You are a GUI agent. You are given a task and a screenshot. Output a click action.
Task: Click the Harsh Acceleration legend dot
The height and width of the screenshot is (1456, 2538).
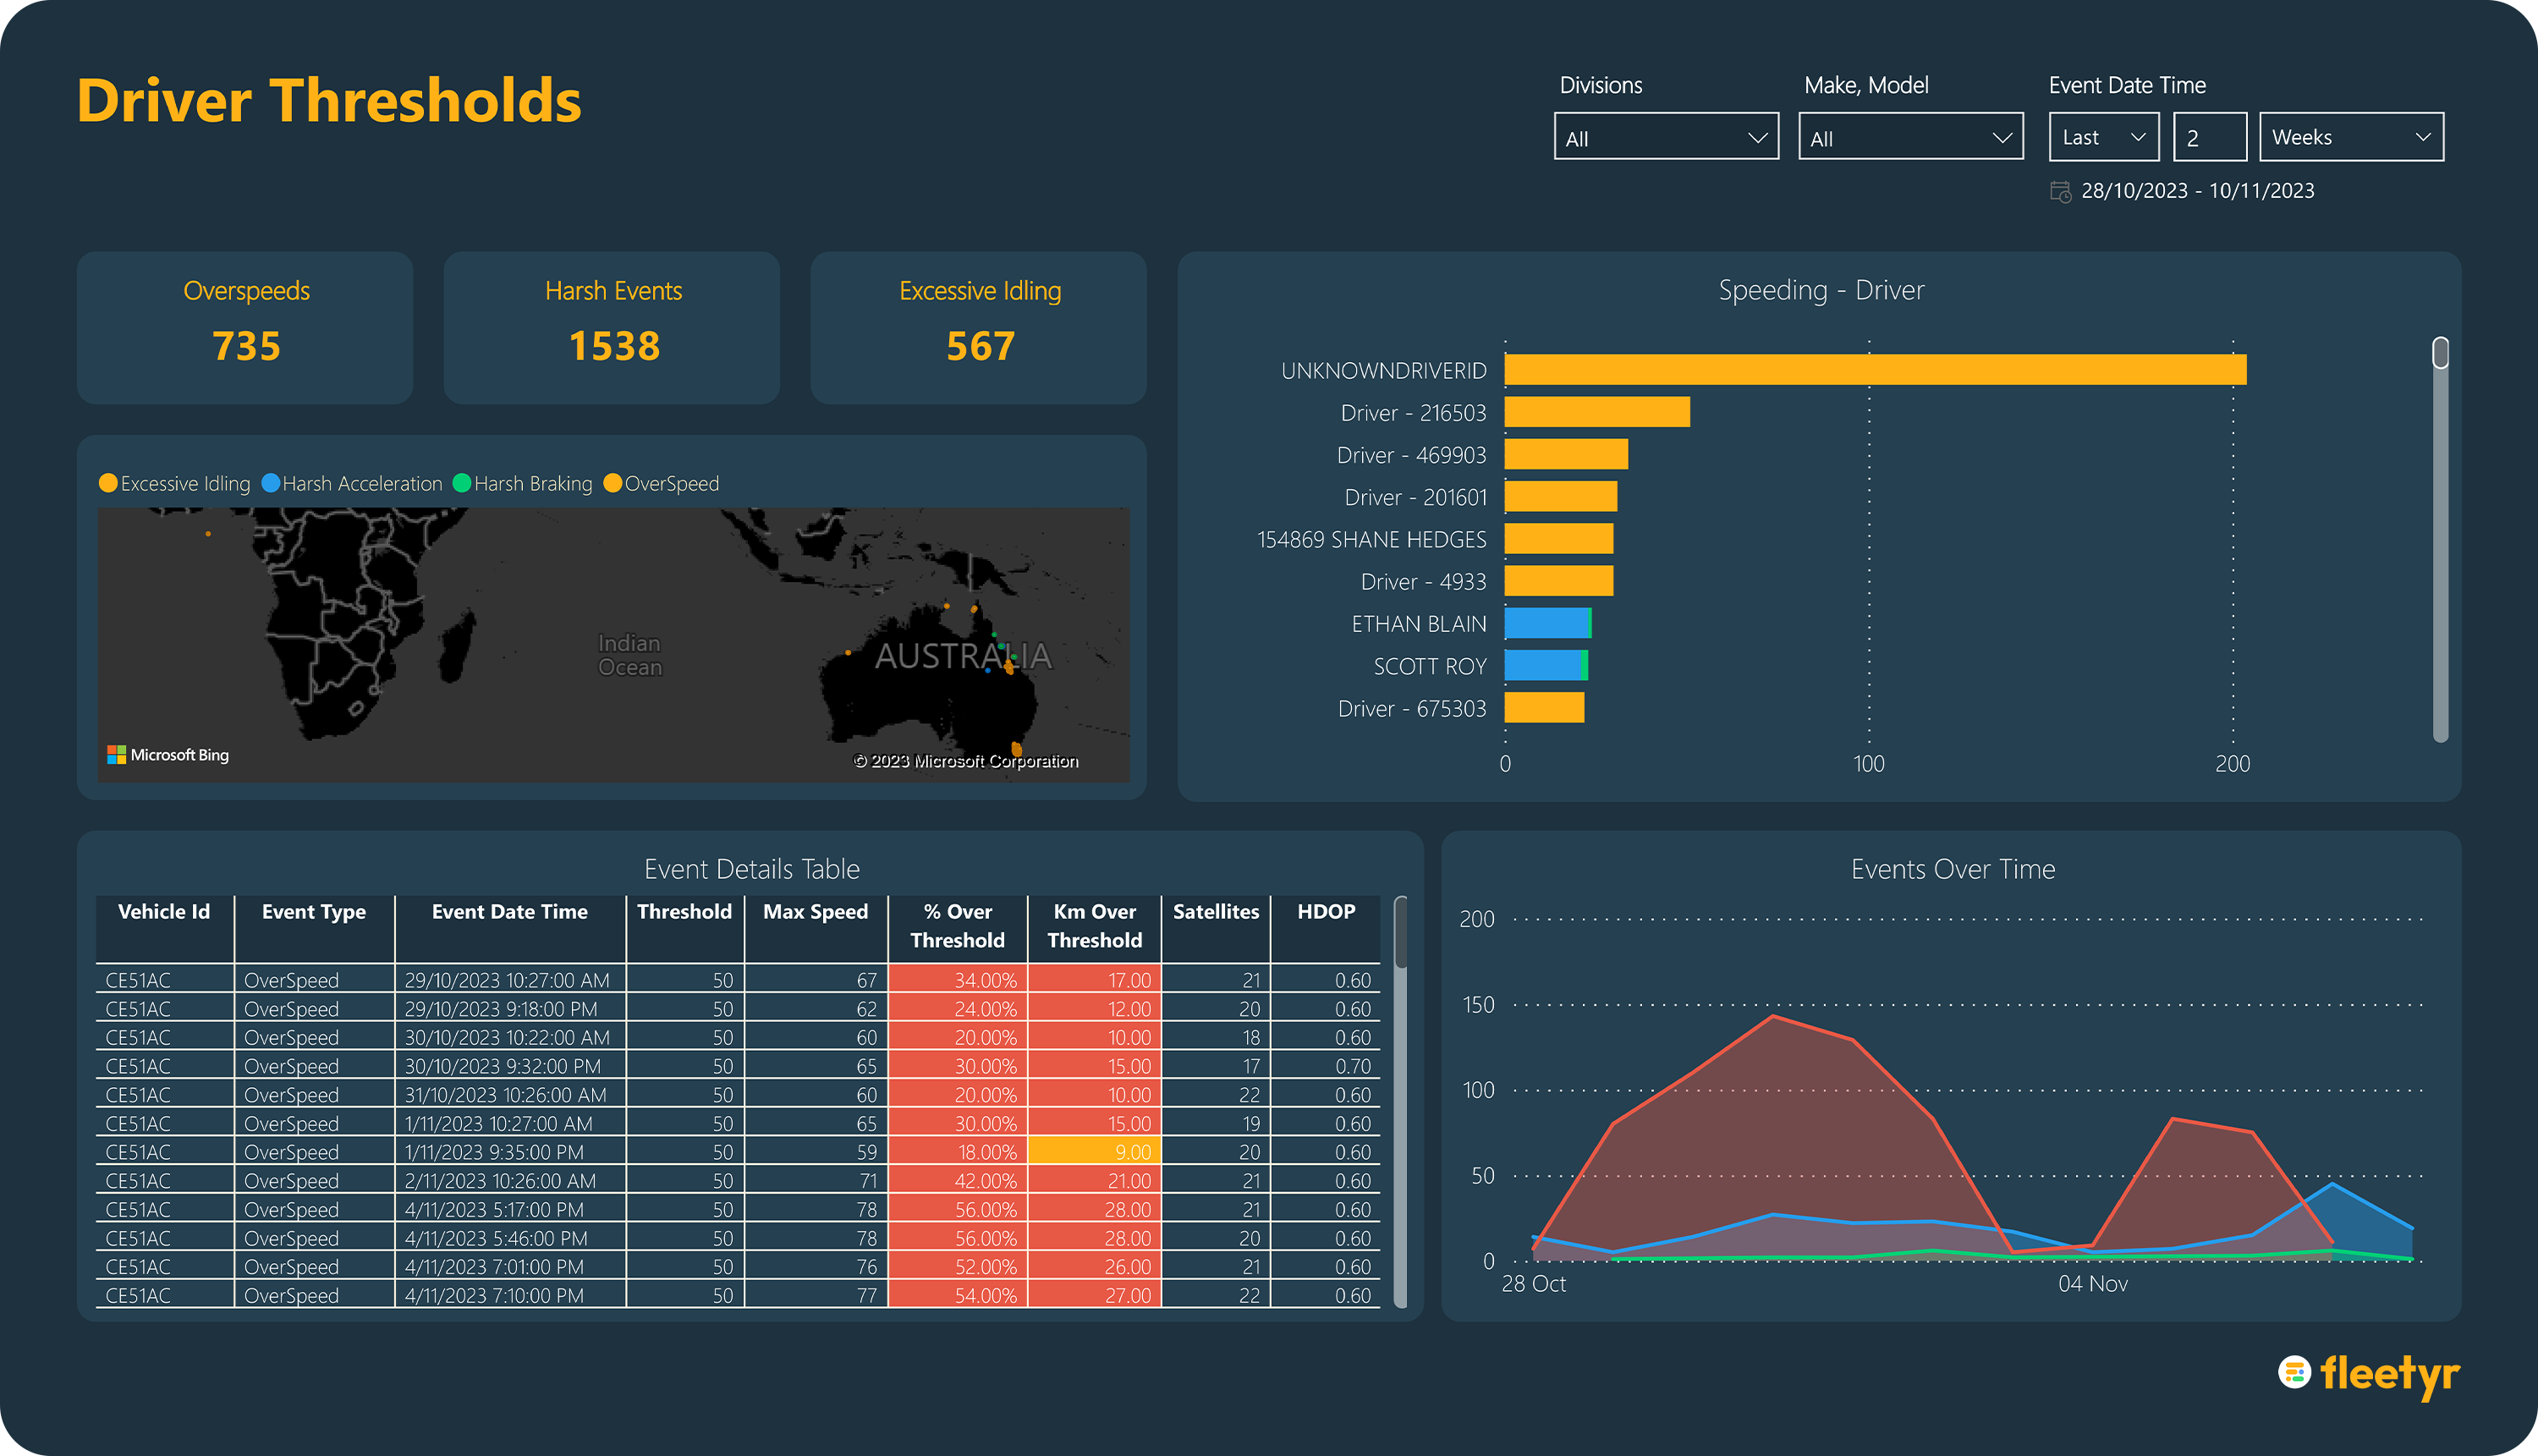[x=270, y=484]
